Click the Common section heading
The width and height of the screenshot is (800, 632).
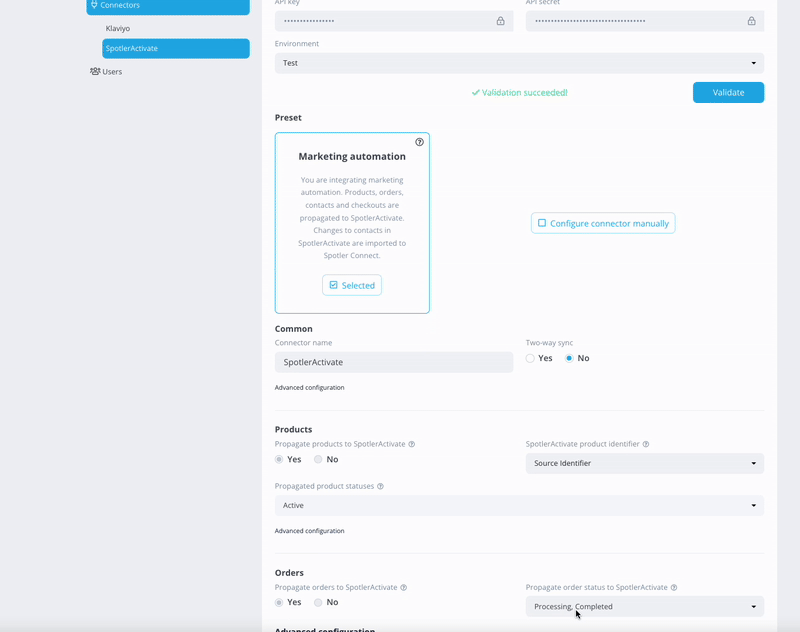pos(294,329)
